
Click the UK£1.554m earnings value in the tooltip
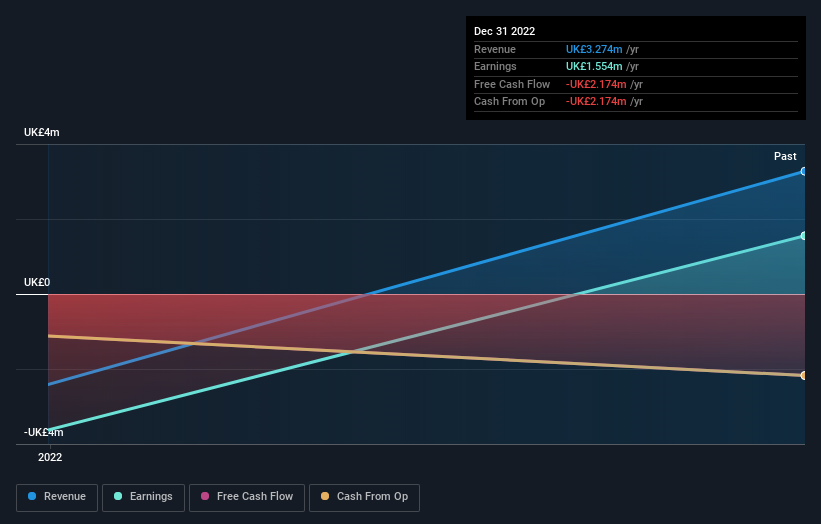[594, 66]
